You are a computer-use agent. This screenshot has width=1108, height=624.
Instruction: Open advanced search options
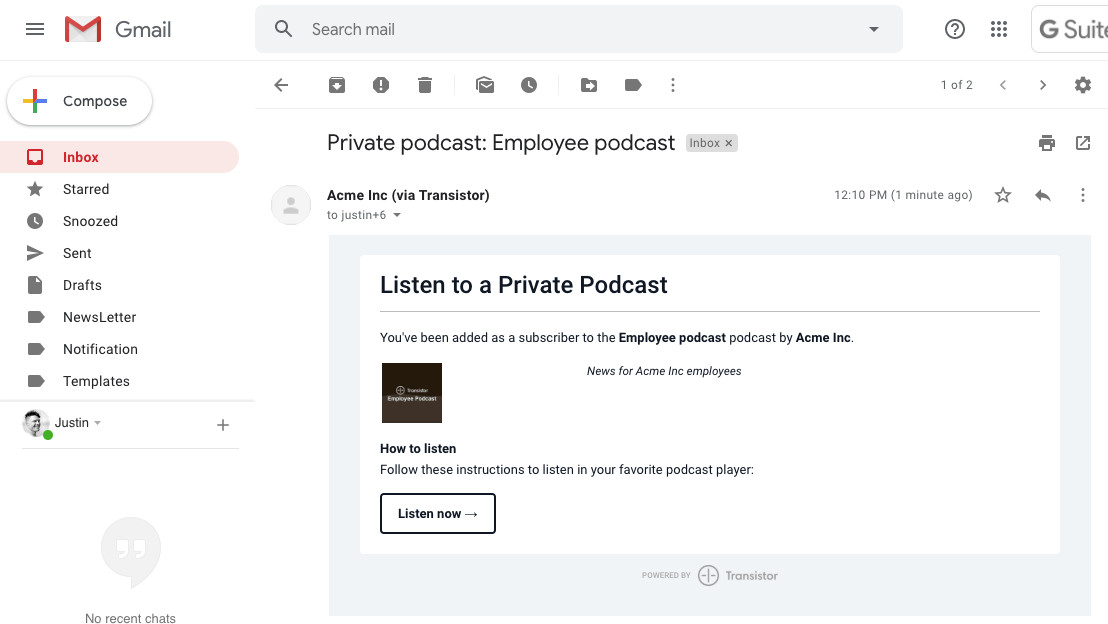(x=872, y=29)
